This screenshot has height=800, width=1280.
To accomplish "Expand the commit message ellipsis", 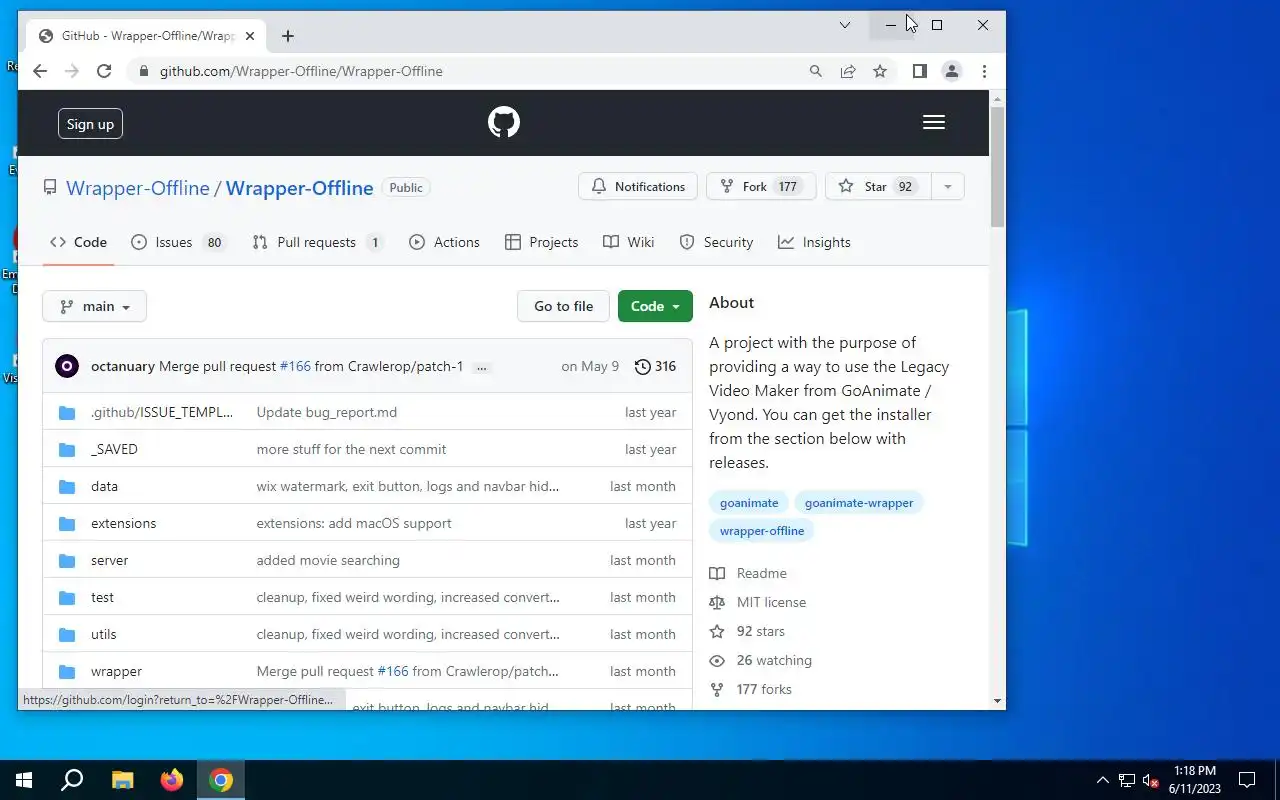I will click(x=481, y=367).
